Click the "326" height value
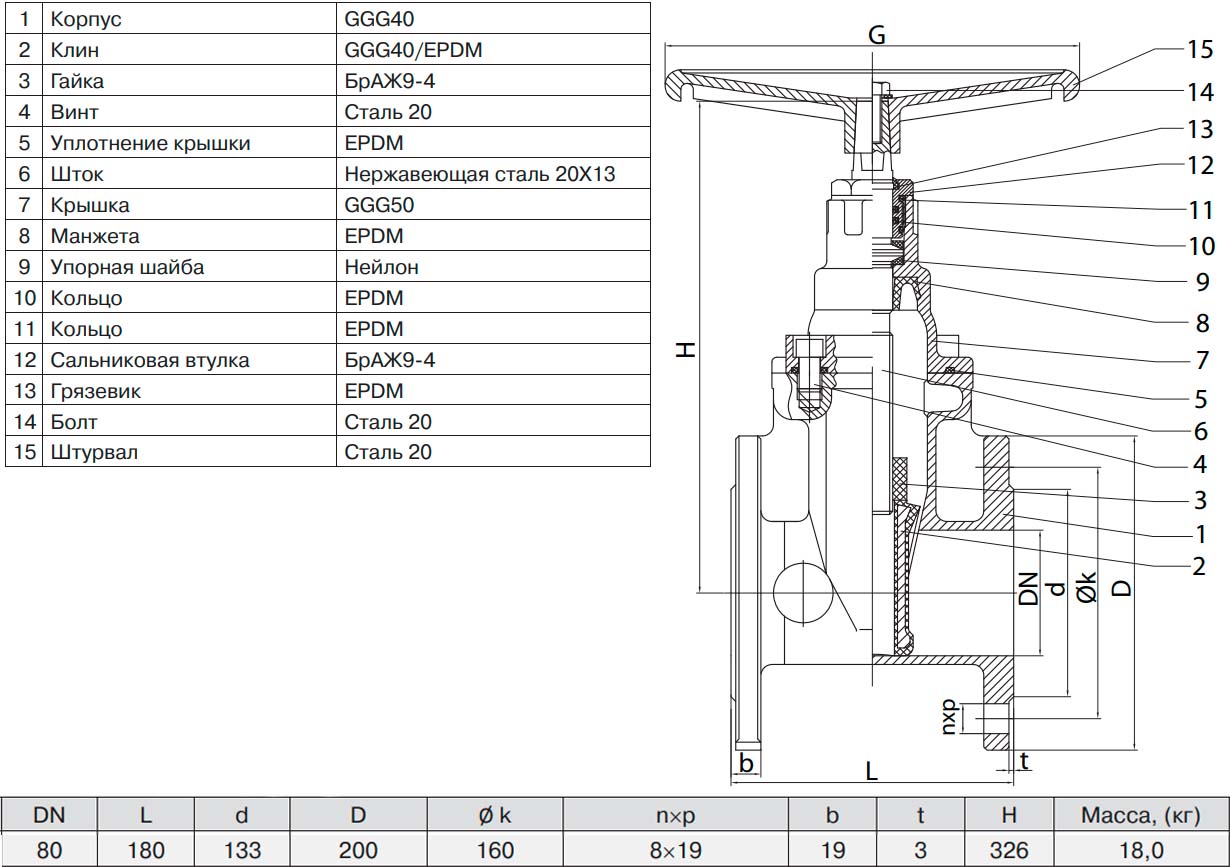Image resolution: width=1230 pixels, height=867 pixels. [x=1007, y=850]
